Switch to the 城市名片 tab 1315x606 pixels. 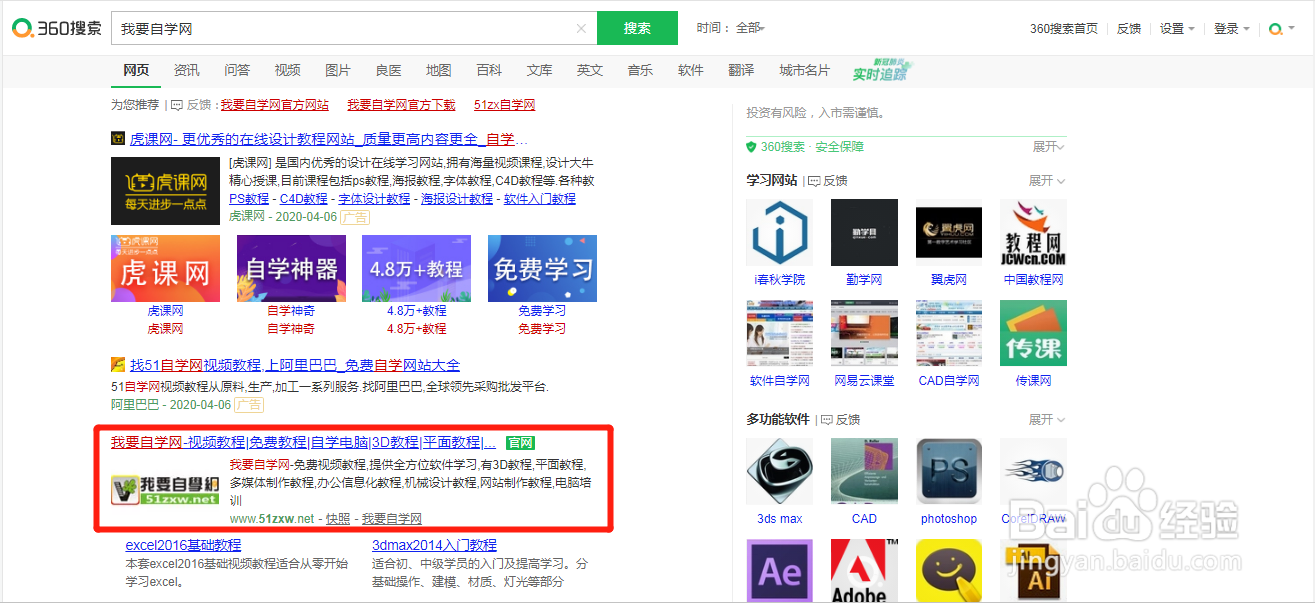(805, 70)
